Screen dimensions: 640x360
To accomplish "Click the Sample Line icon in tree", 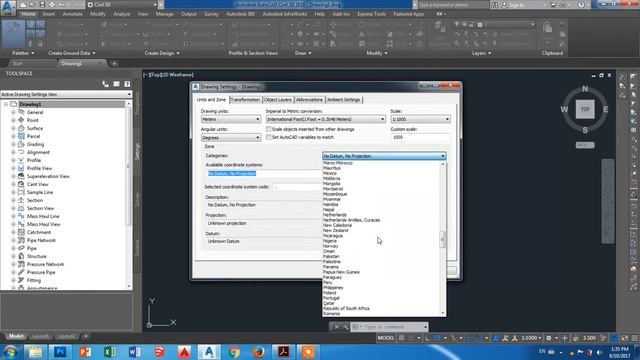I will tap(21, 192).
